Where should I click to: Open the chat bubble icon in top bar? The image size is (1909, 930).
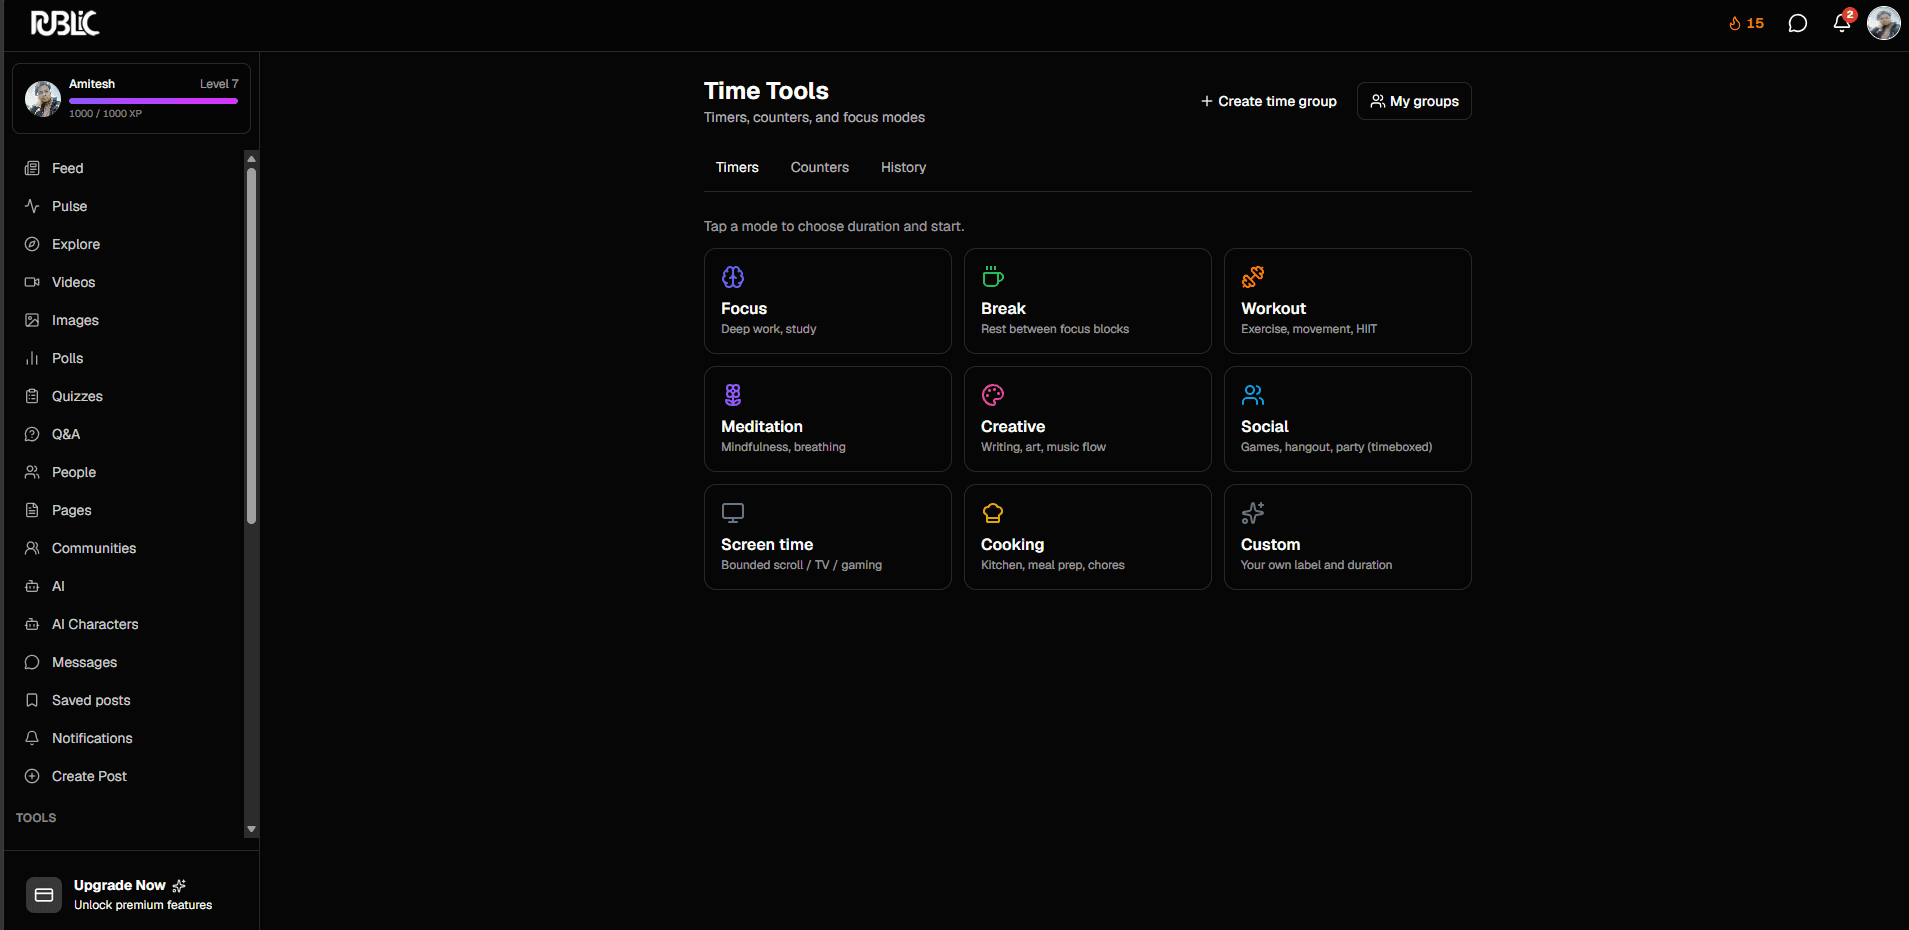[1797, 23]
